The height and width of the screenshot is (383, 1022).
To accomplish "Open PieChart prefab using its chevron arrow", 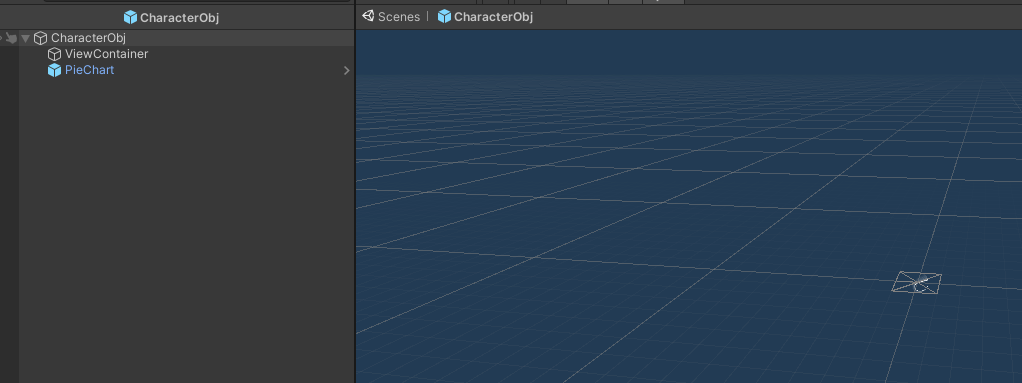I will [347, 70].
